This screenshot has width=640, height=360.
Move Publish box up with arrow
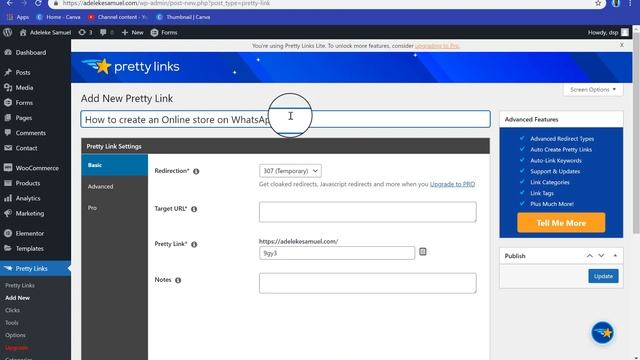pyautogui.click(x=589, y=256)
